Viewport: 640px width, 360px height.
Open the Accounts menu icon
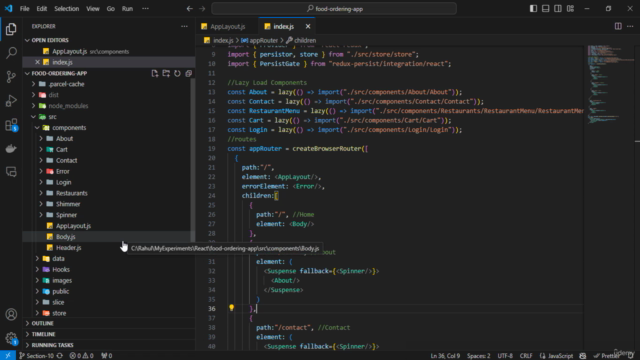coord(11,314)
